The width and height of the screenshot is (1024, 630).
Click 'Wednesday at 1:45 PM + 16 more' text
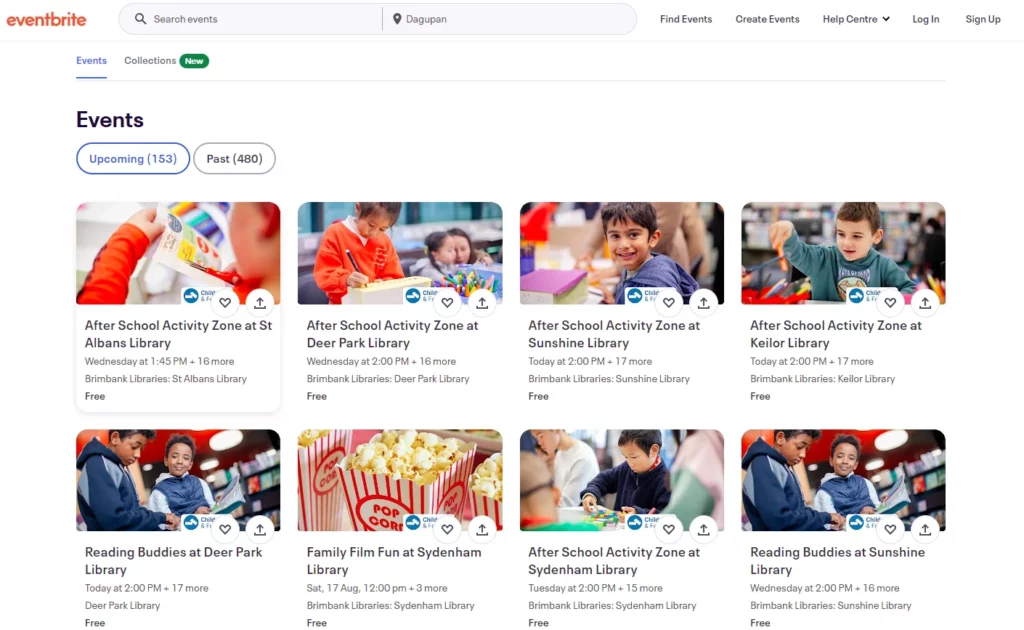pos(159,361)
